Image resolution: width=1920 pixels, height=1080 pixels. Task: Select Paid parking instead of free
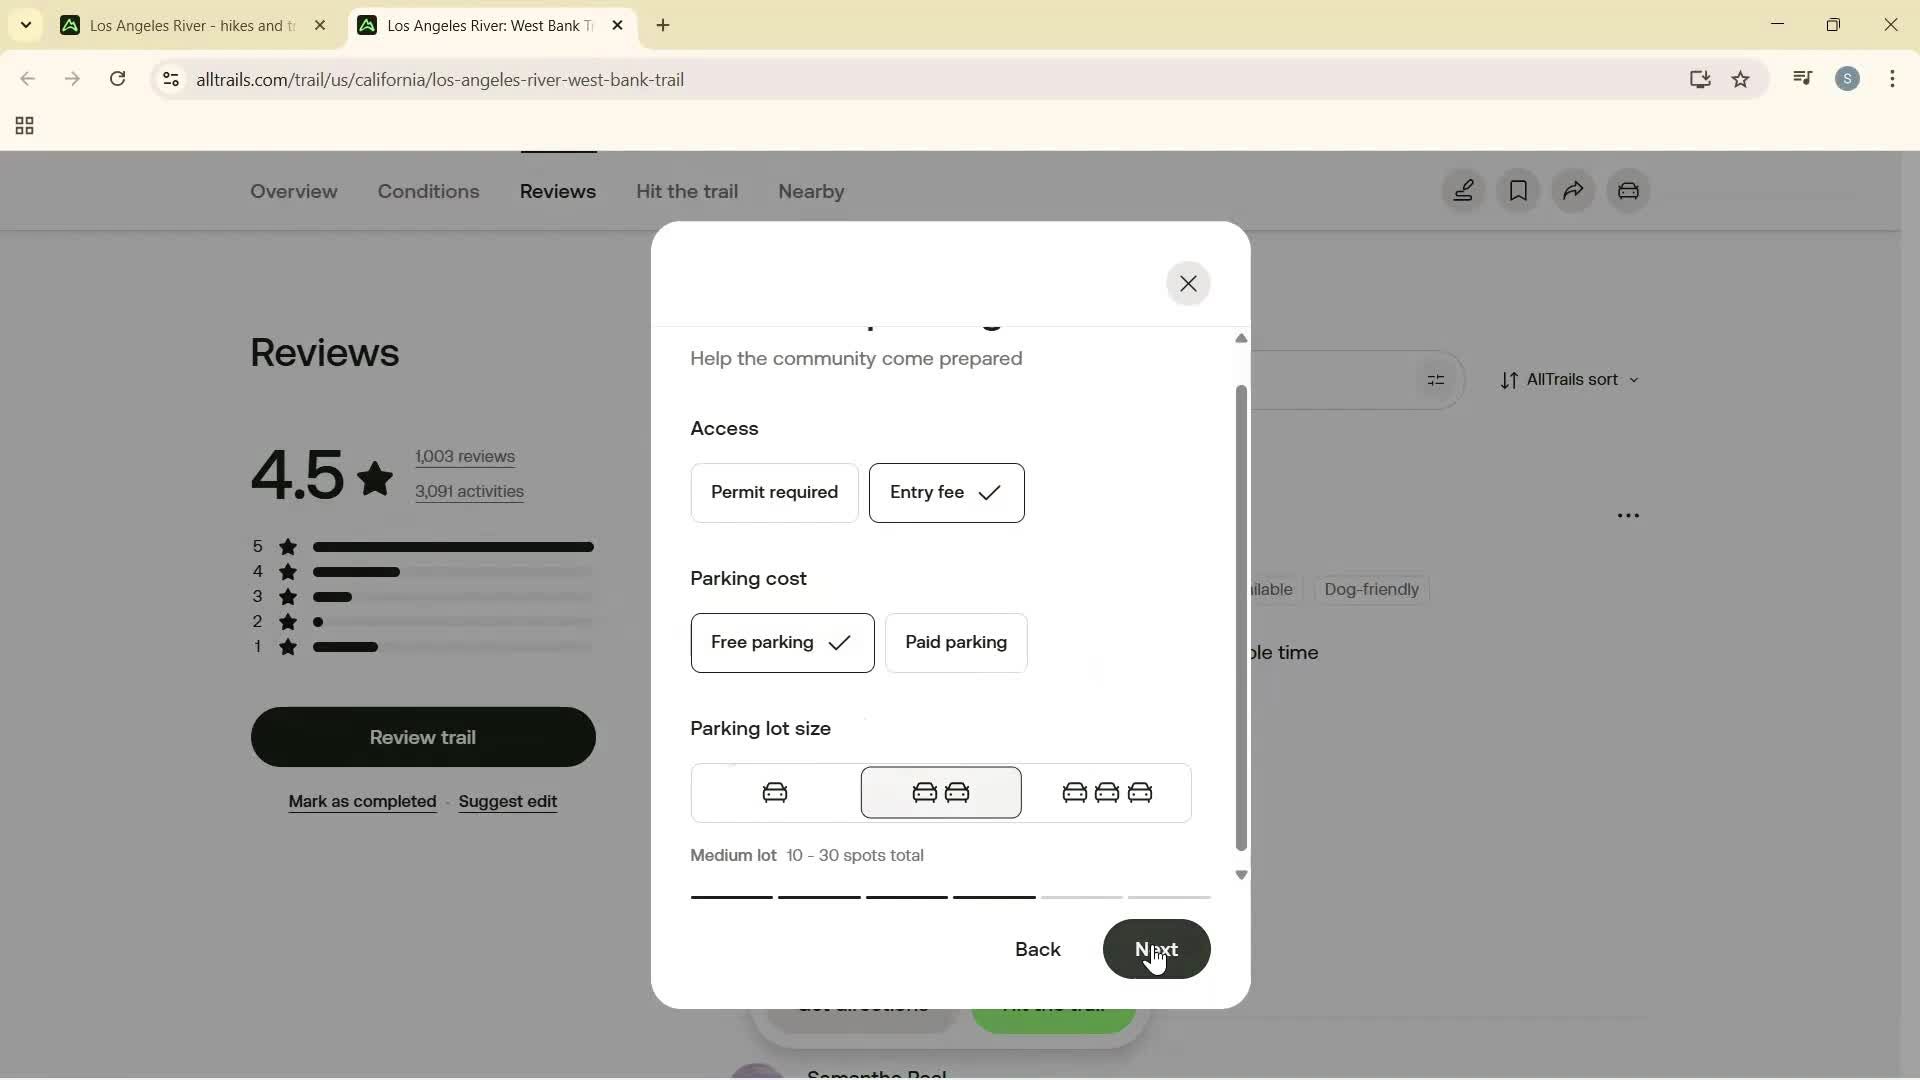956,643
